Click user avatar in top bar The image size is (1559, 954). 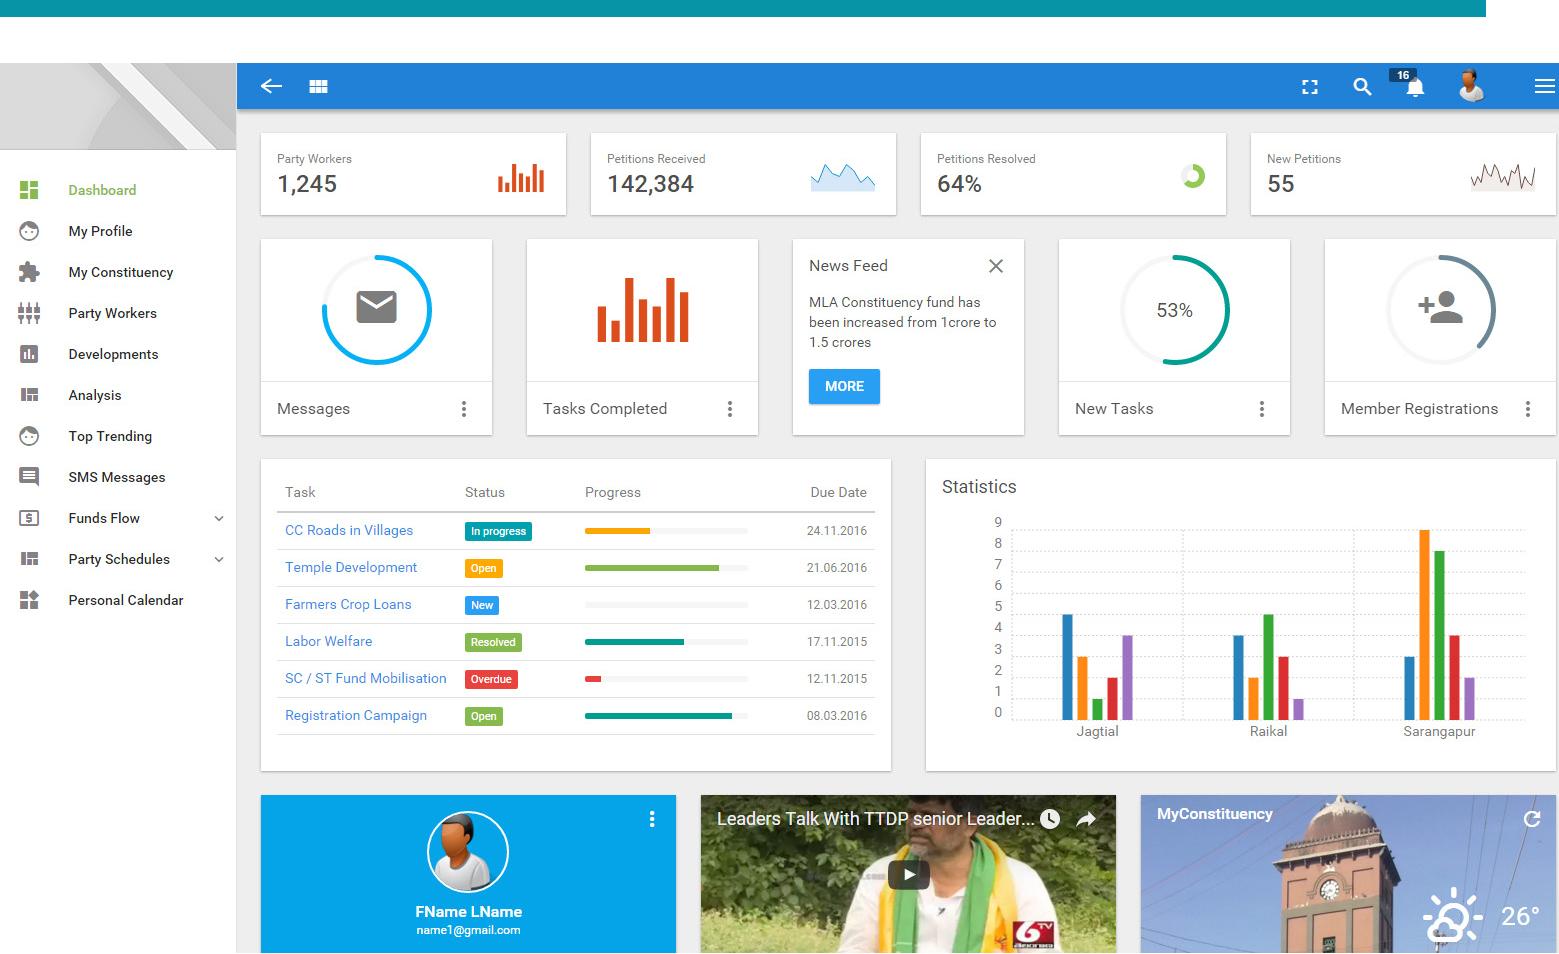click(1469, 86)
